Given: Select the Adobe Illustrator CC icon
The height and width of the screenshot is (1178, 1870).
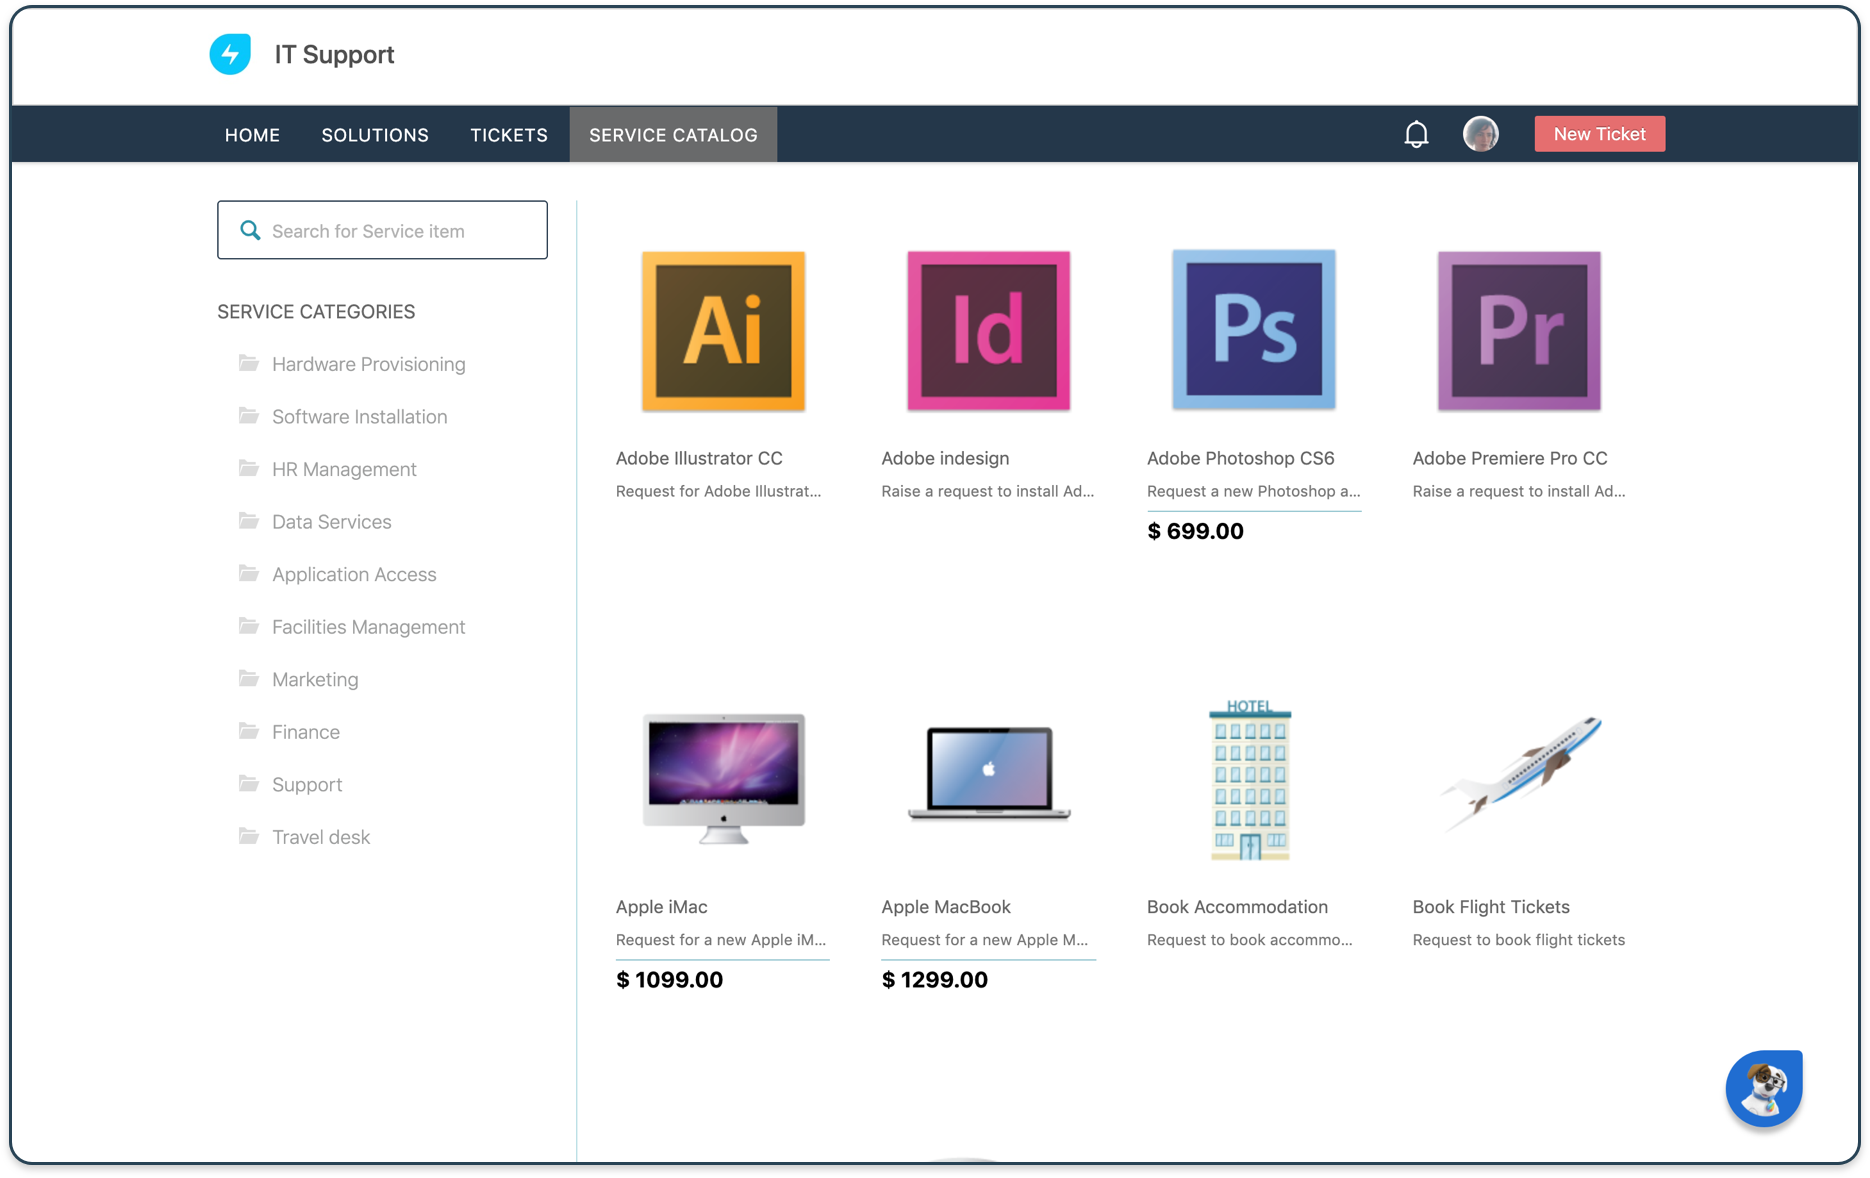Looking at the screenshot, I should pos(723,331).
